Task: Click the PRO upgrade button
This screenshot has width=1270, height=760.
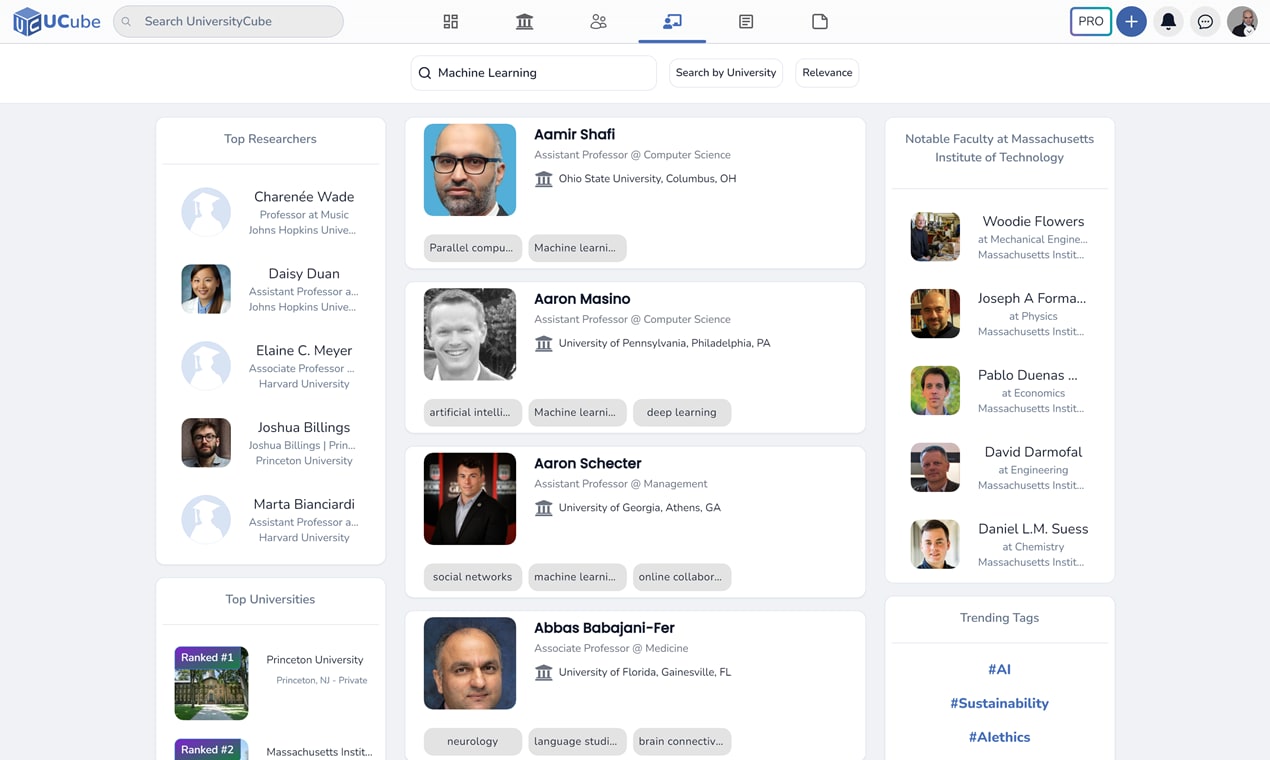Action: 1091,21
